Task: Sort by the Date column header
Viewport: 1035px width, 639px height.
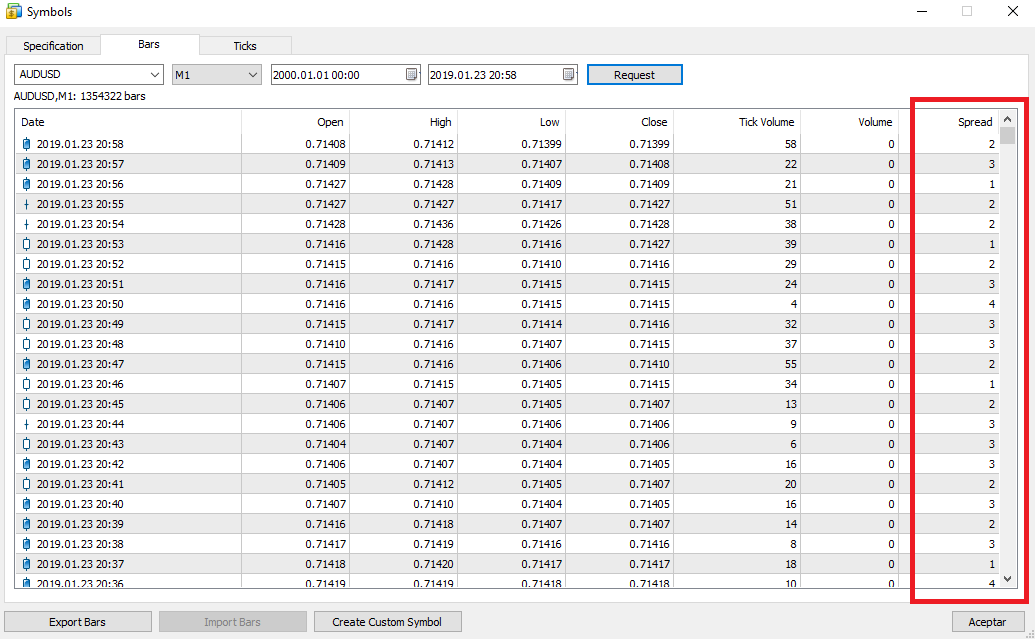Action: (128, 121)
